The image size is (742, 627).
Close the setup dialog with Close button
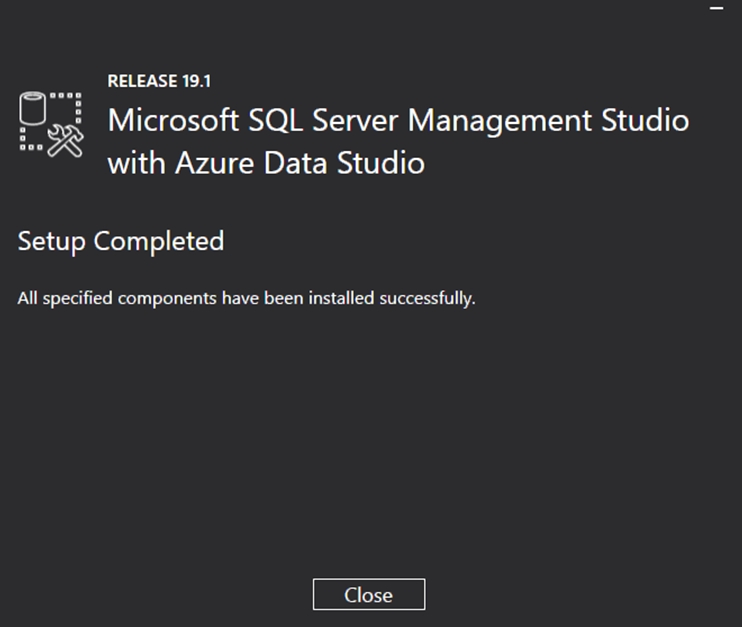pyautogui.click(x=369, y=594)
